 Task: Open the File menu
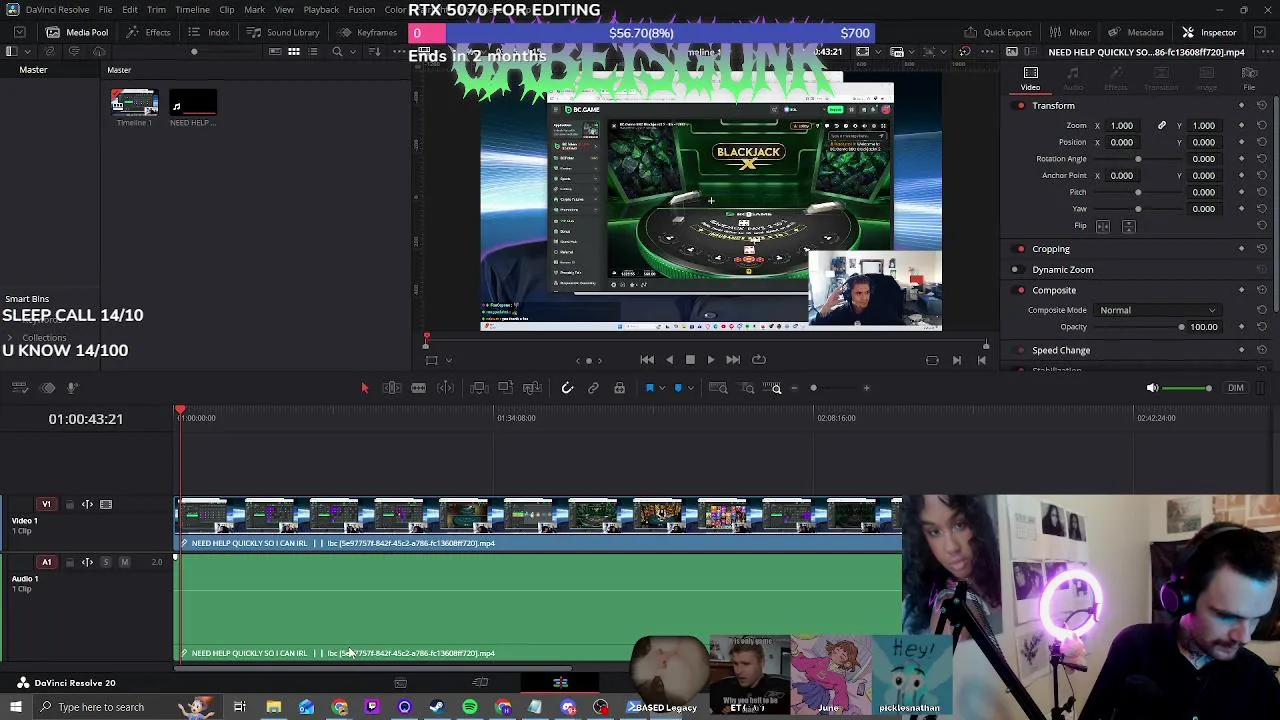click(x=105, y=10)
